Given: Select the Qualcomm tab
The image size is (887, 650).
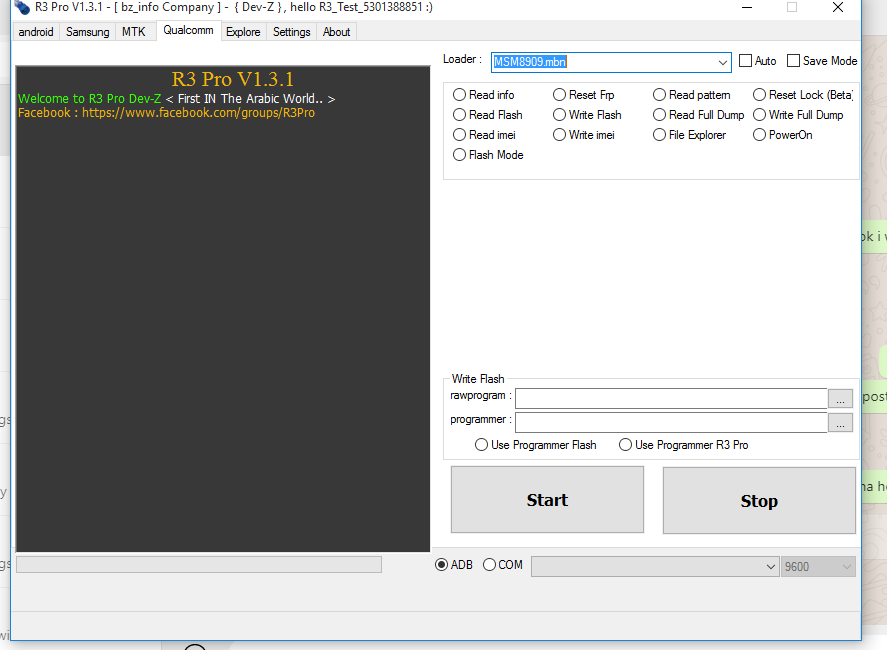Looking at the screenshot, I should coord(188,31).
